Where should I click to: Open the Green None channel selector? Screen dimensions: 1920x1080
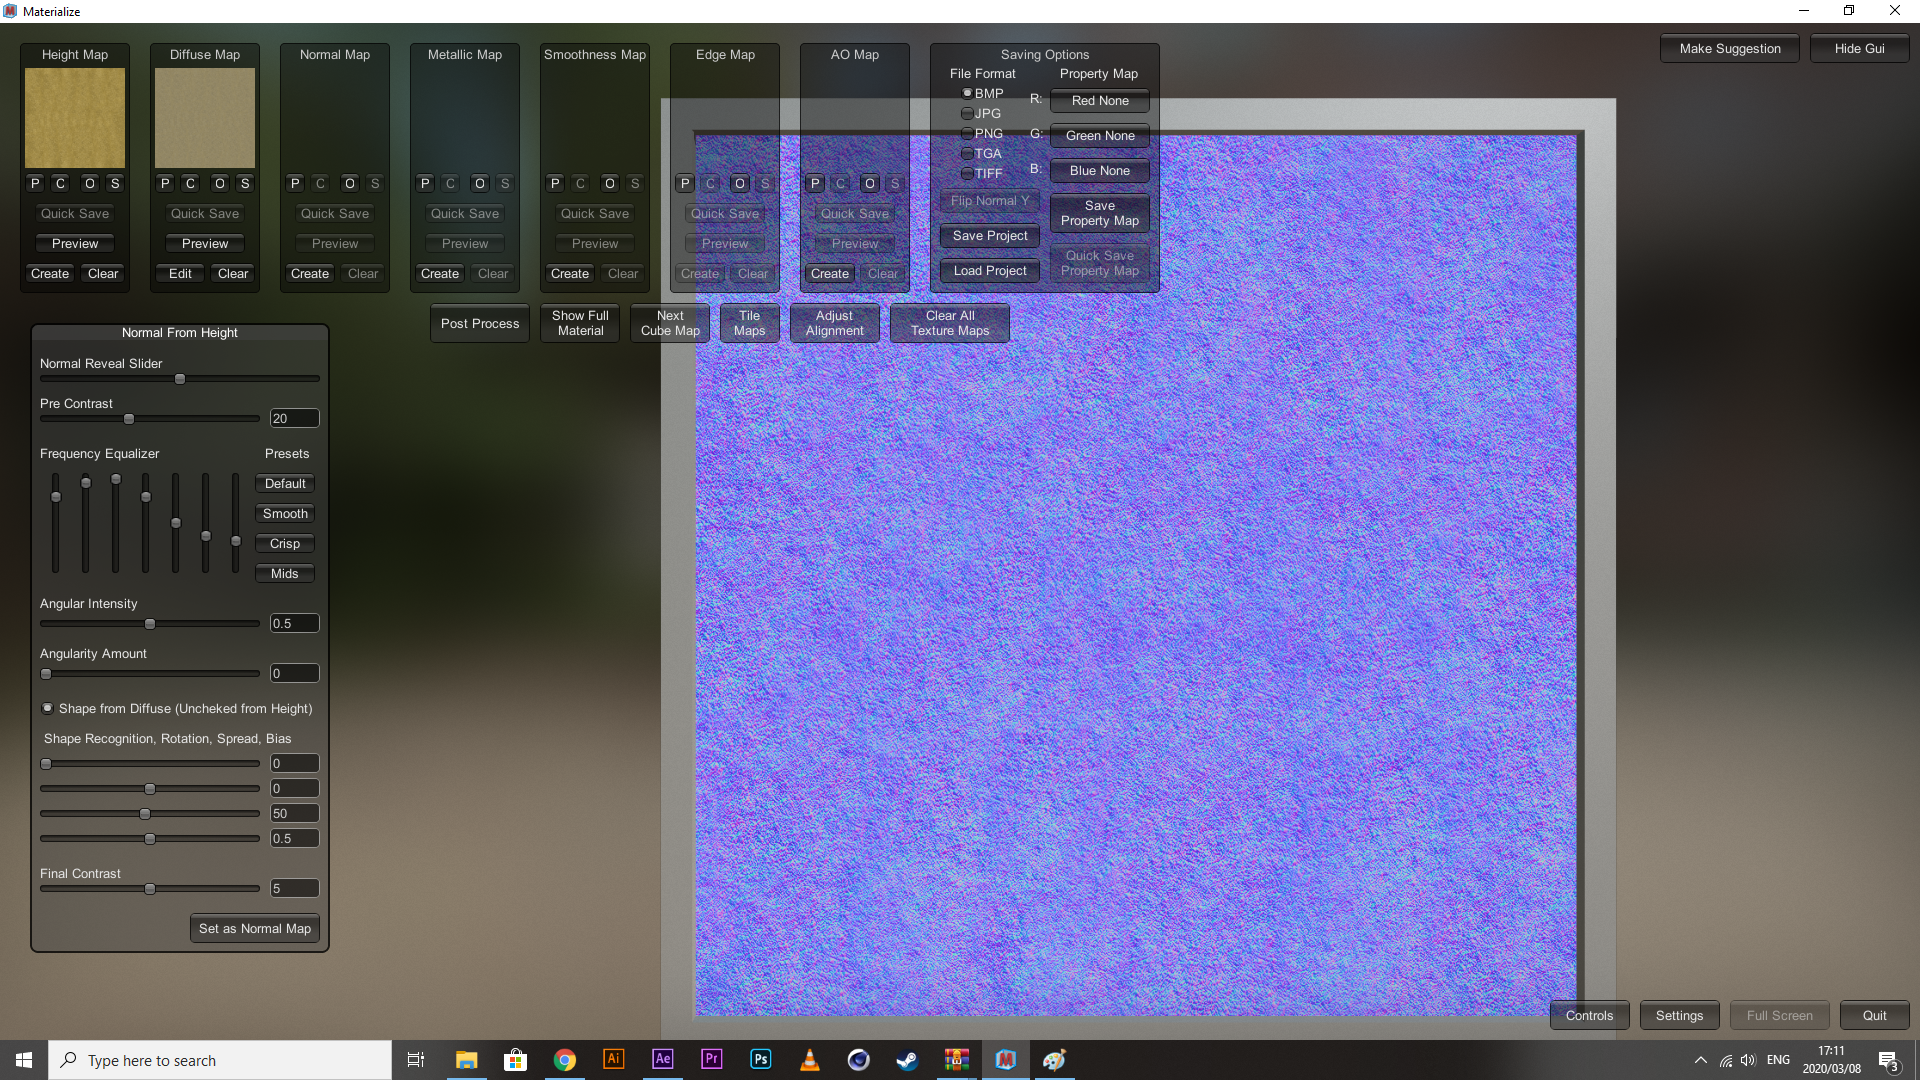(1099, 136)
